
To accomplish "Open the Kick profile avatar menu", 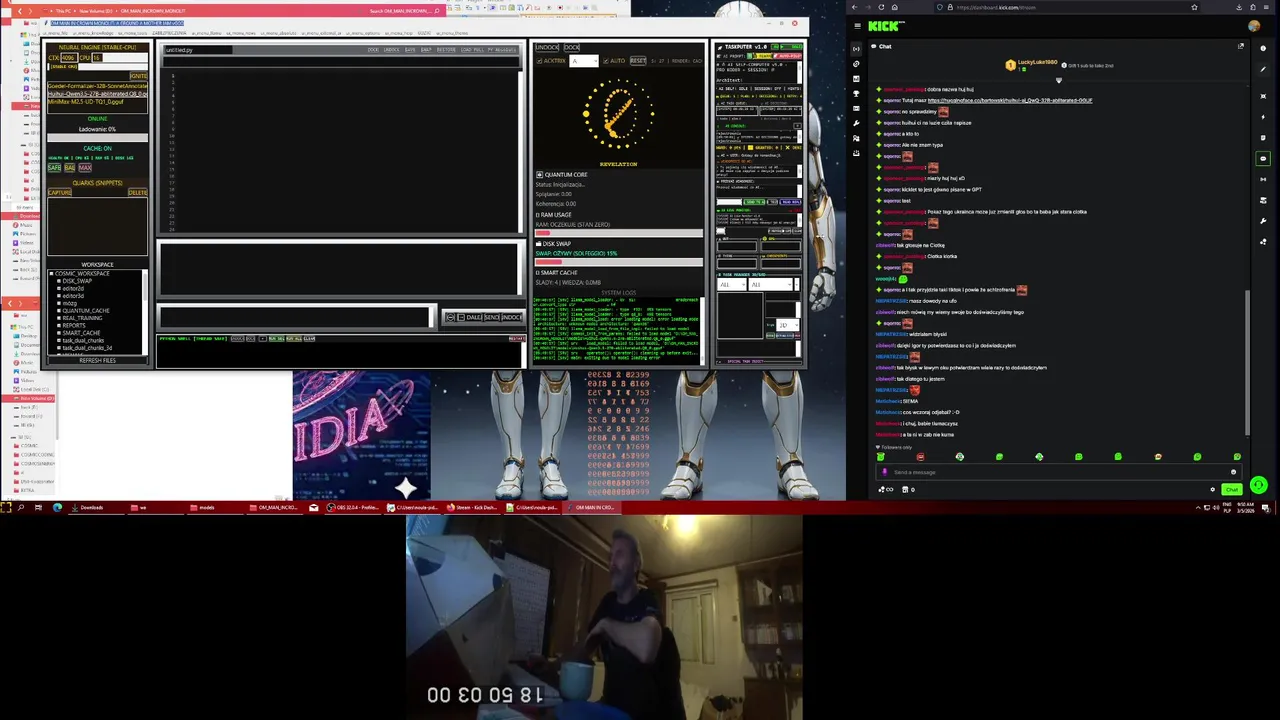I will (1254, 26).
